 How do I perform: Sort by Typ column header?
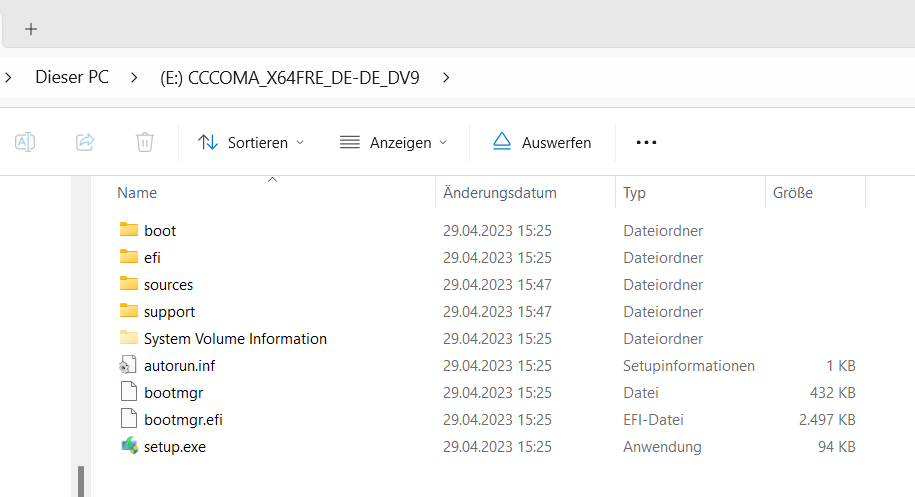634,193
